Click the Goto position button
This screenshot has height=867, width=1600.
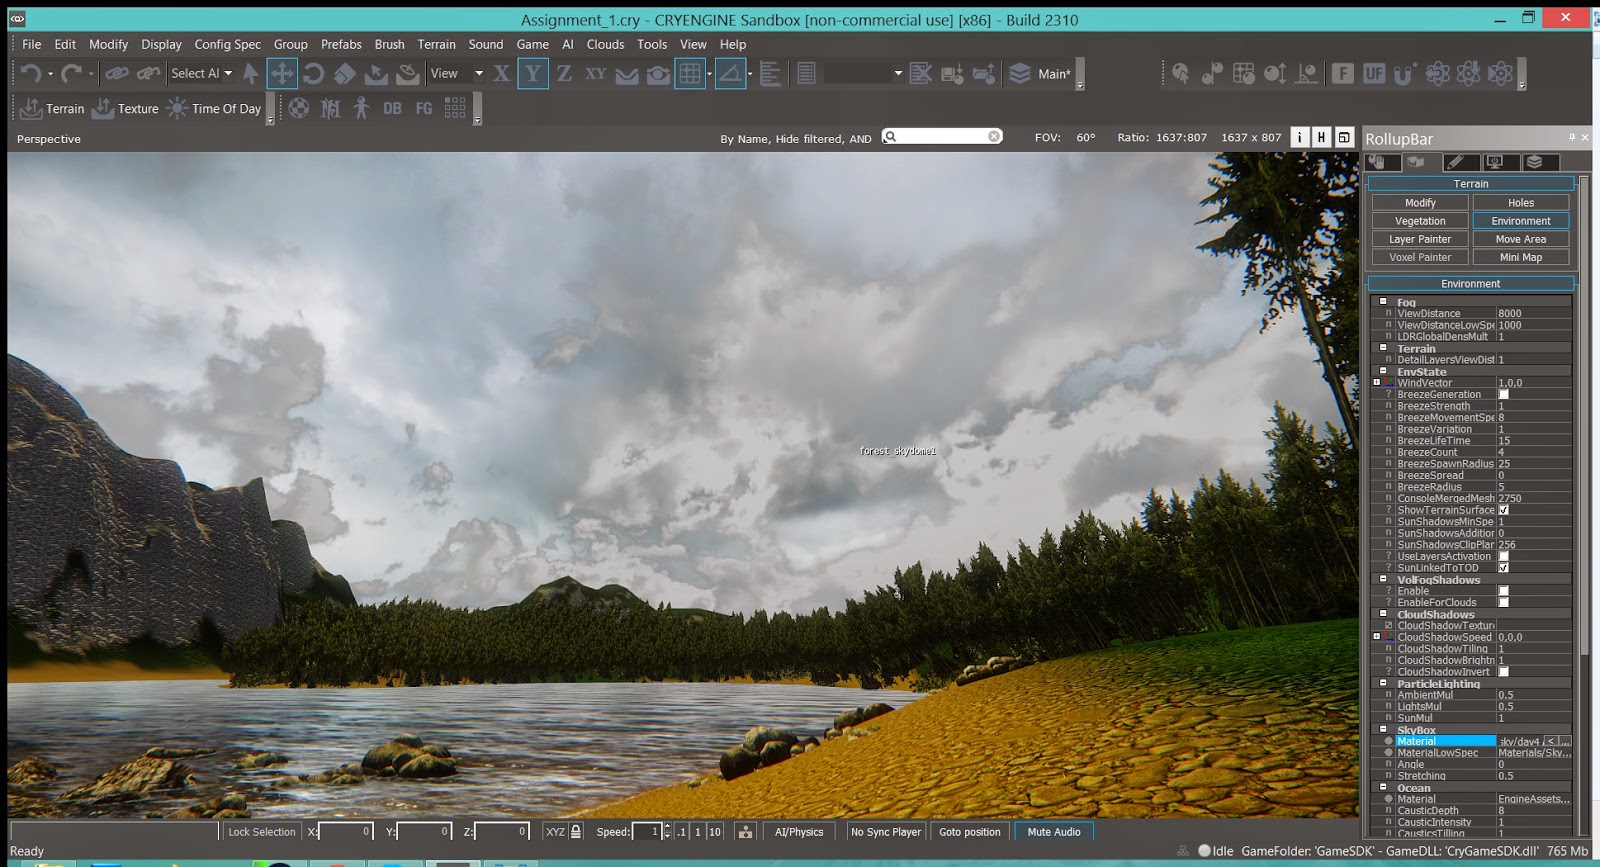coord(969,832)
